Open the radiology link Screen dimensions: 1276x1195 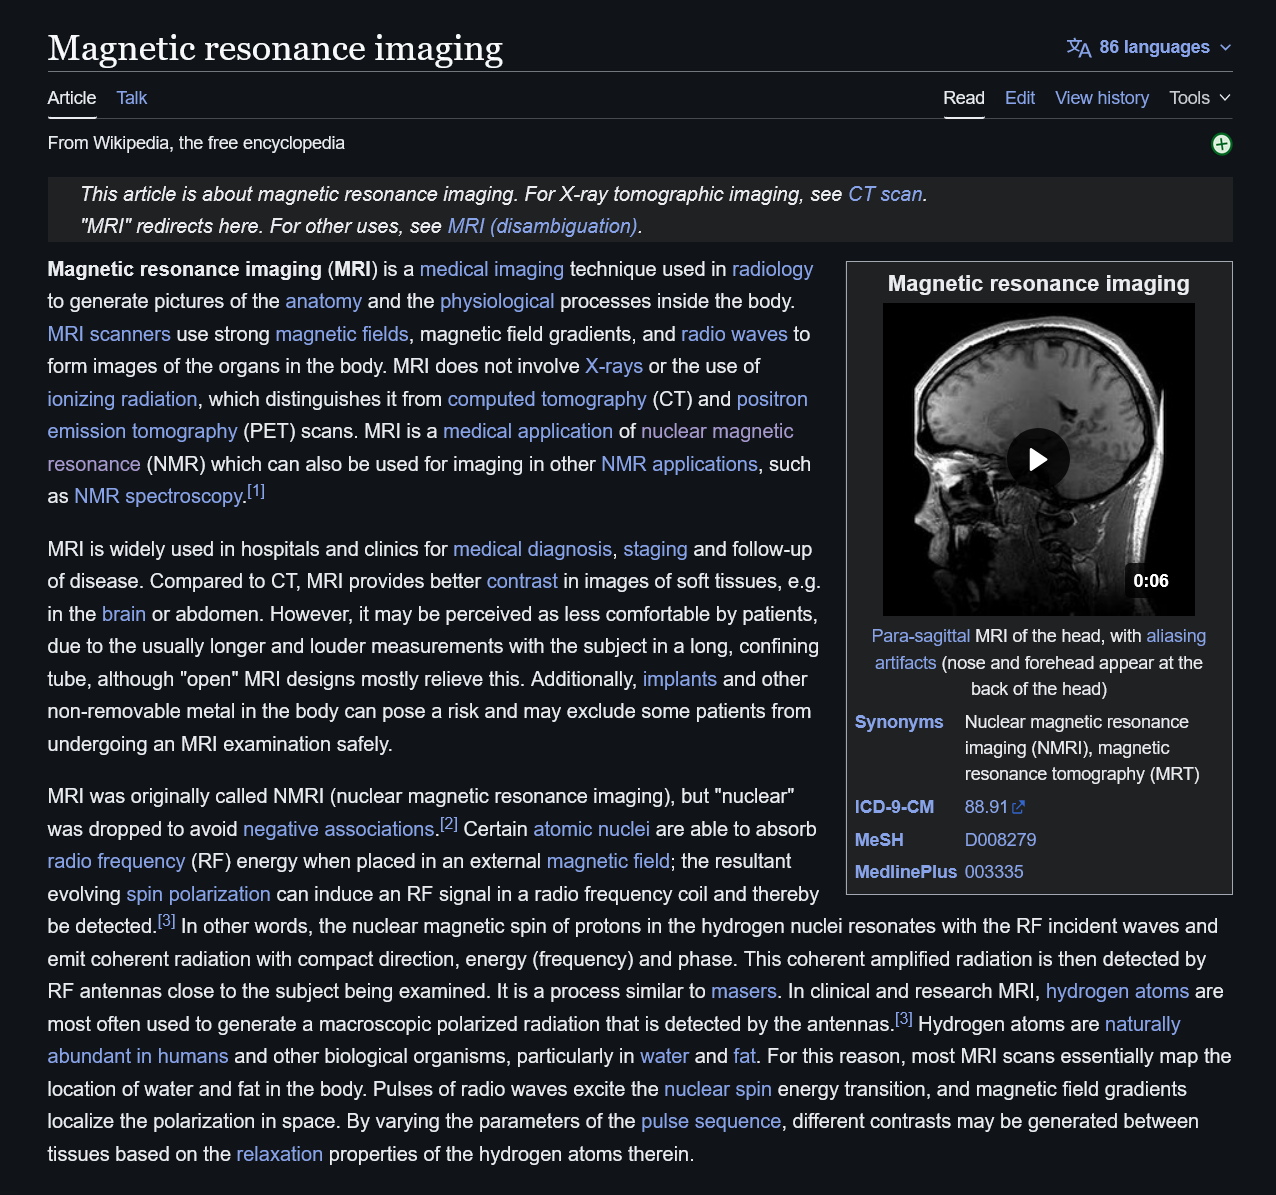772,269
